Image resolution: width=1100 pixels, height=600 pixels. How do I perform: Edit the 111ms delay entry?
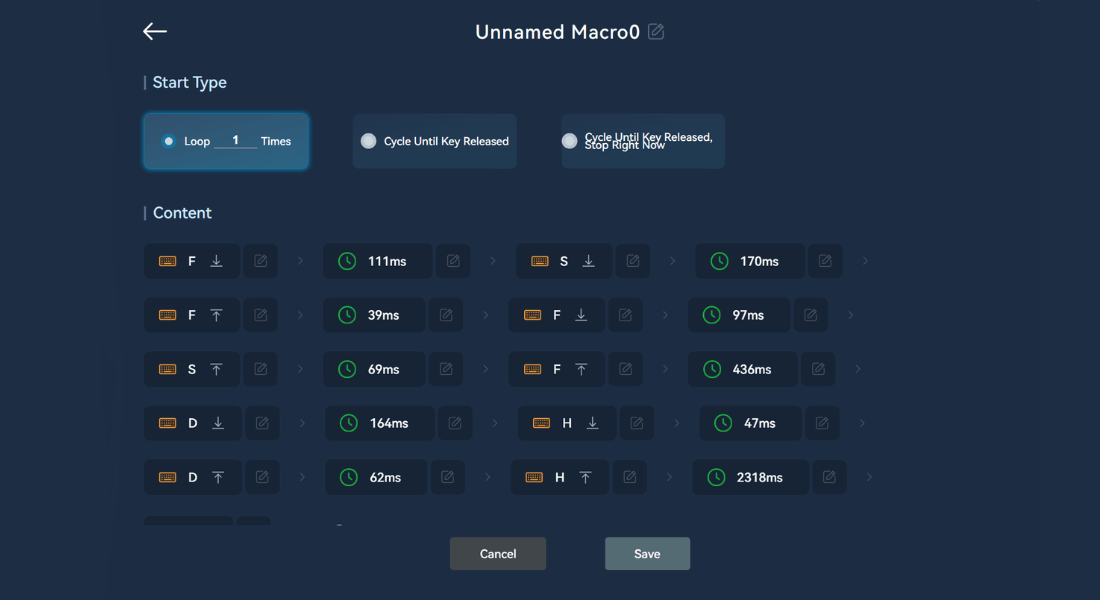click(x=453, y=261)
